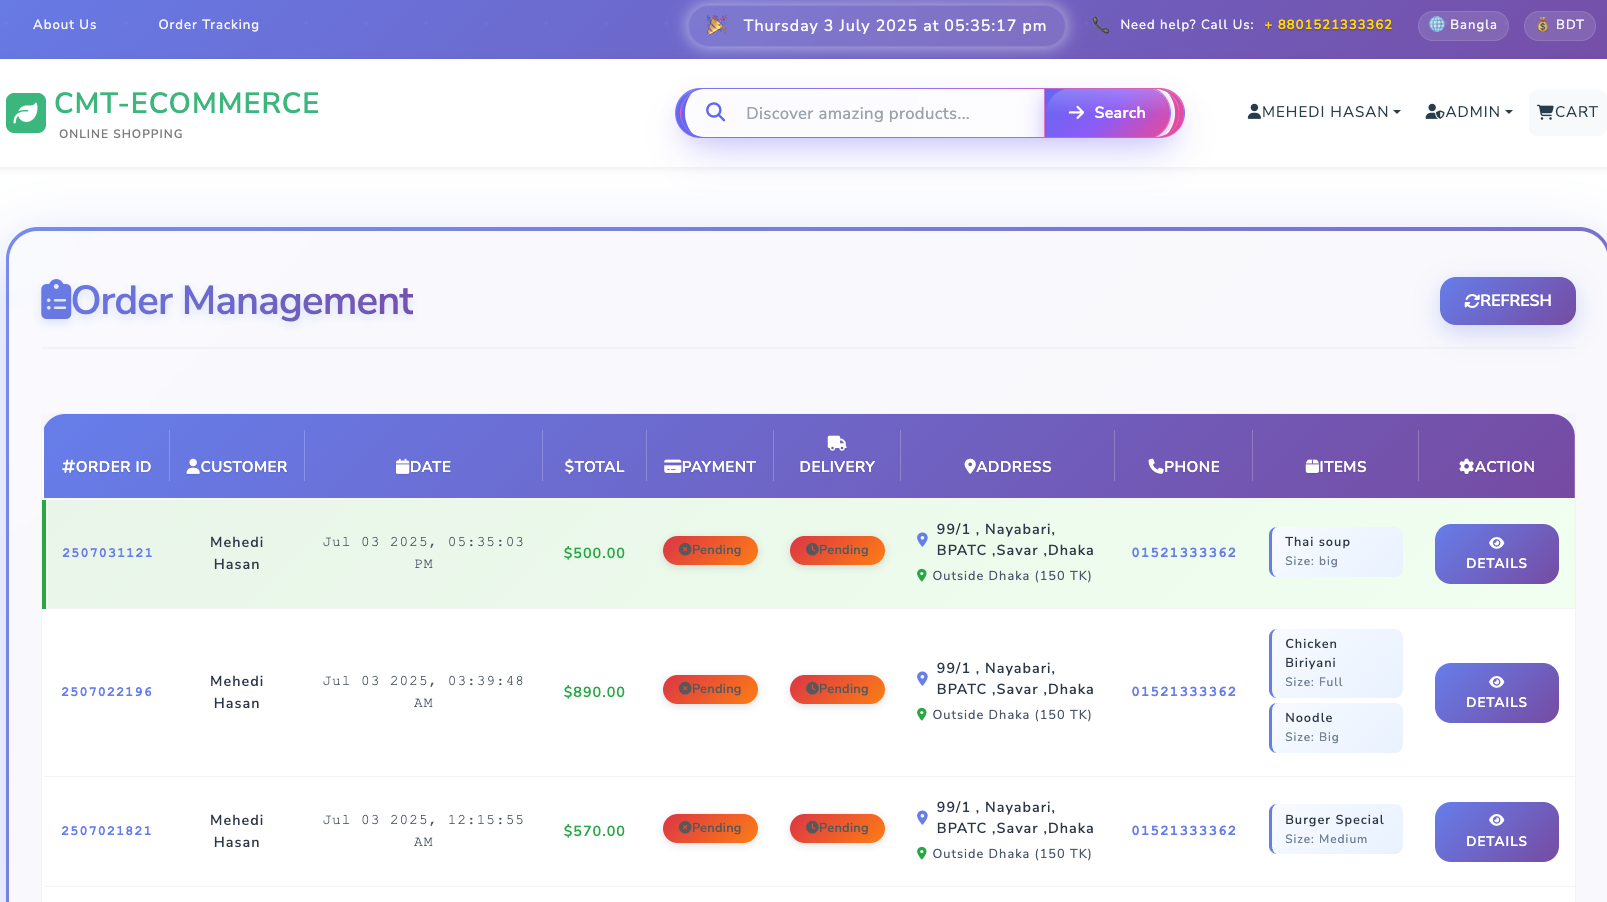Expand the MEHEDI HASAN user dropdown
Image resolution: width=1607 pixels, height=902 pixels.
(x=1324, y=112)
